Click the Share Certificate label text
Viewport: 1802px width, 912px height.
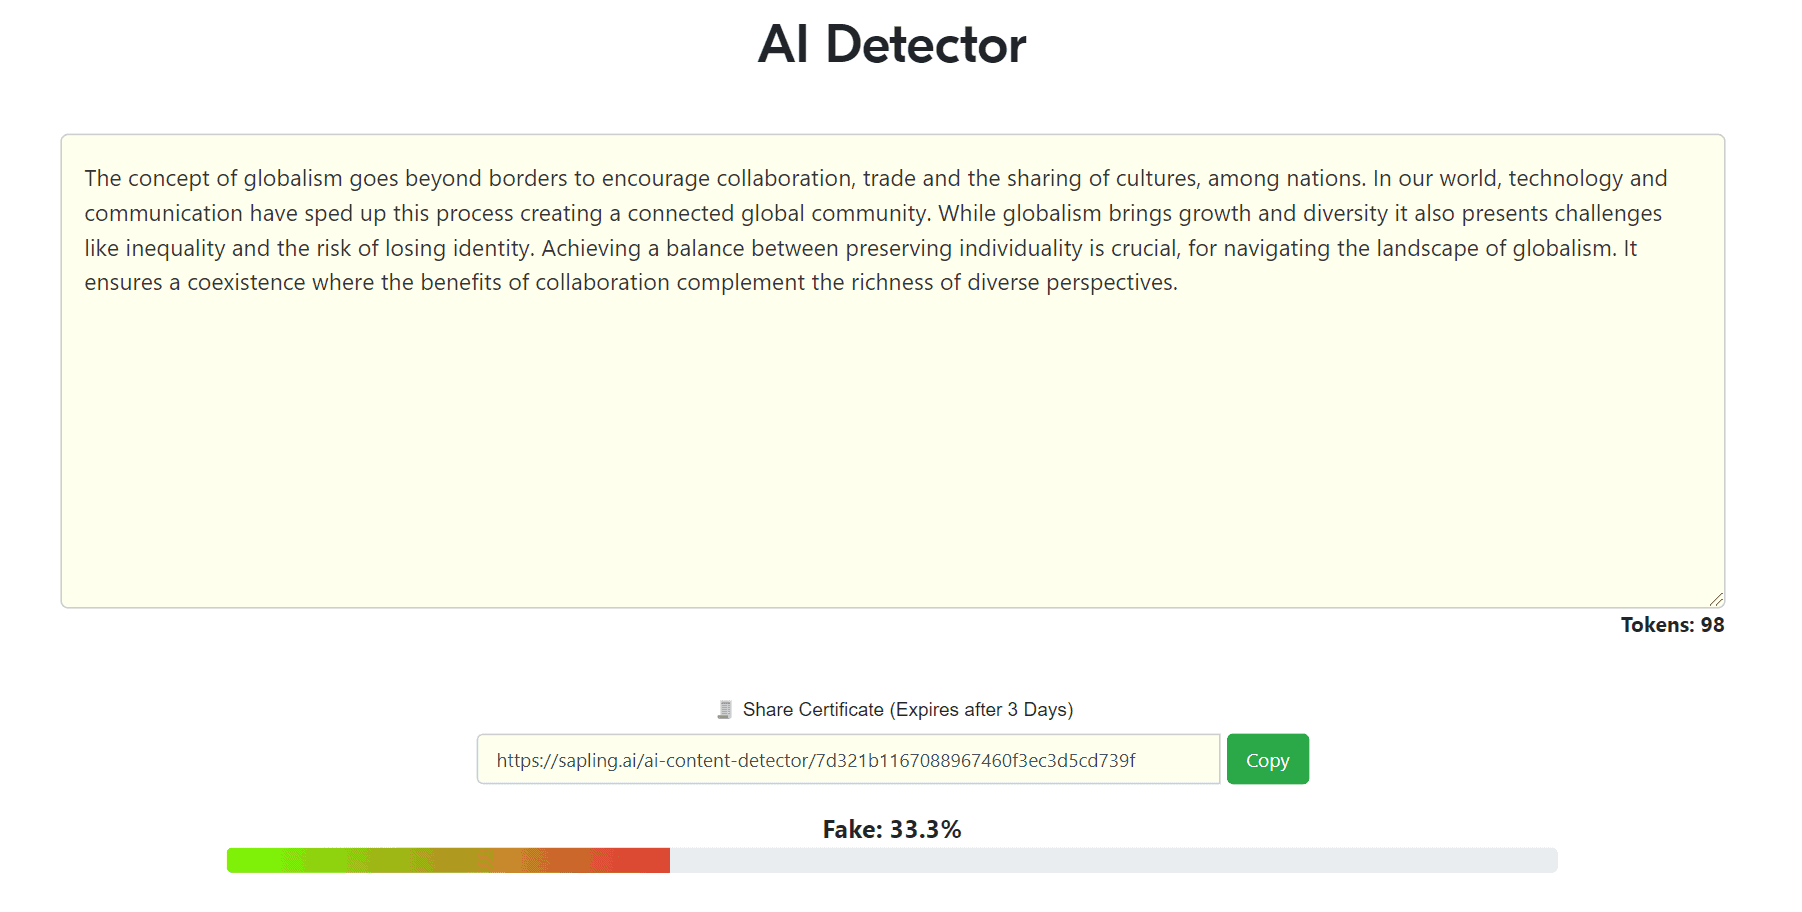tap(907, 710)
